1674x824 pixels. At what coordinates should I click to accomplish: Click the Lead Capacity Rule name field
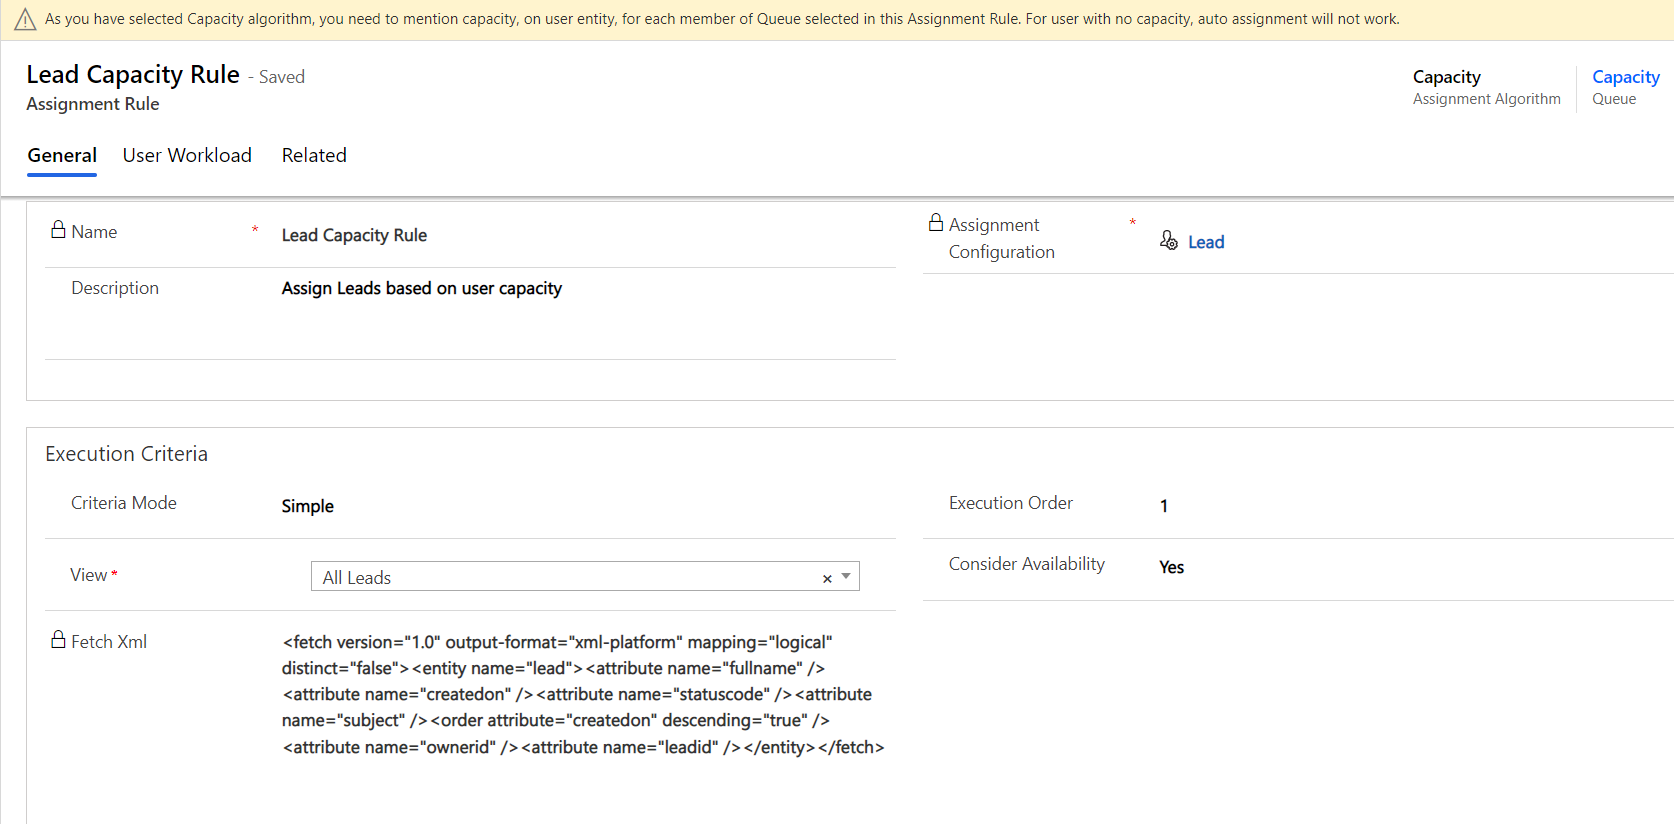click(x=354, y=235)
